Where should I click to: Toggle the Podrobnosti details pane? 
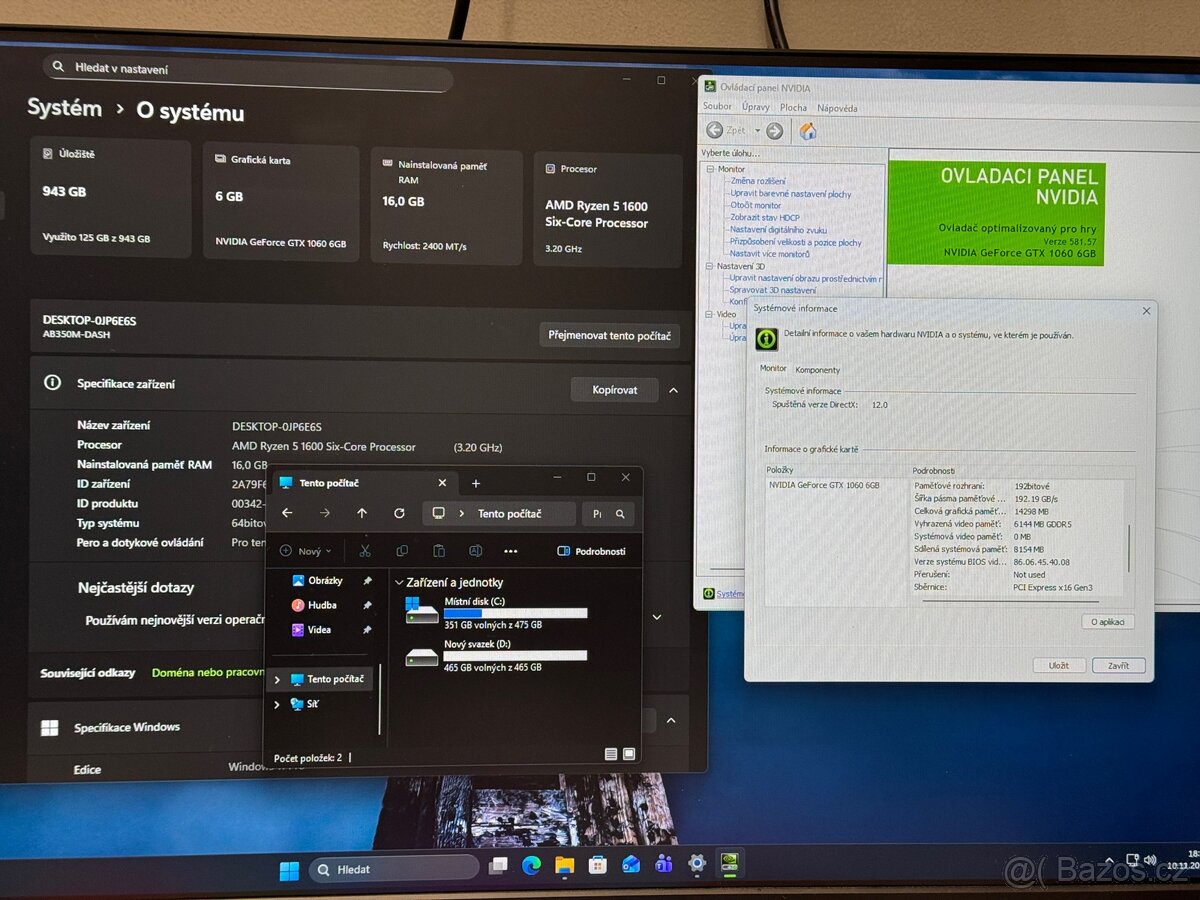[x=591, y=551]
